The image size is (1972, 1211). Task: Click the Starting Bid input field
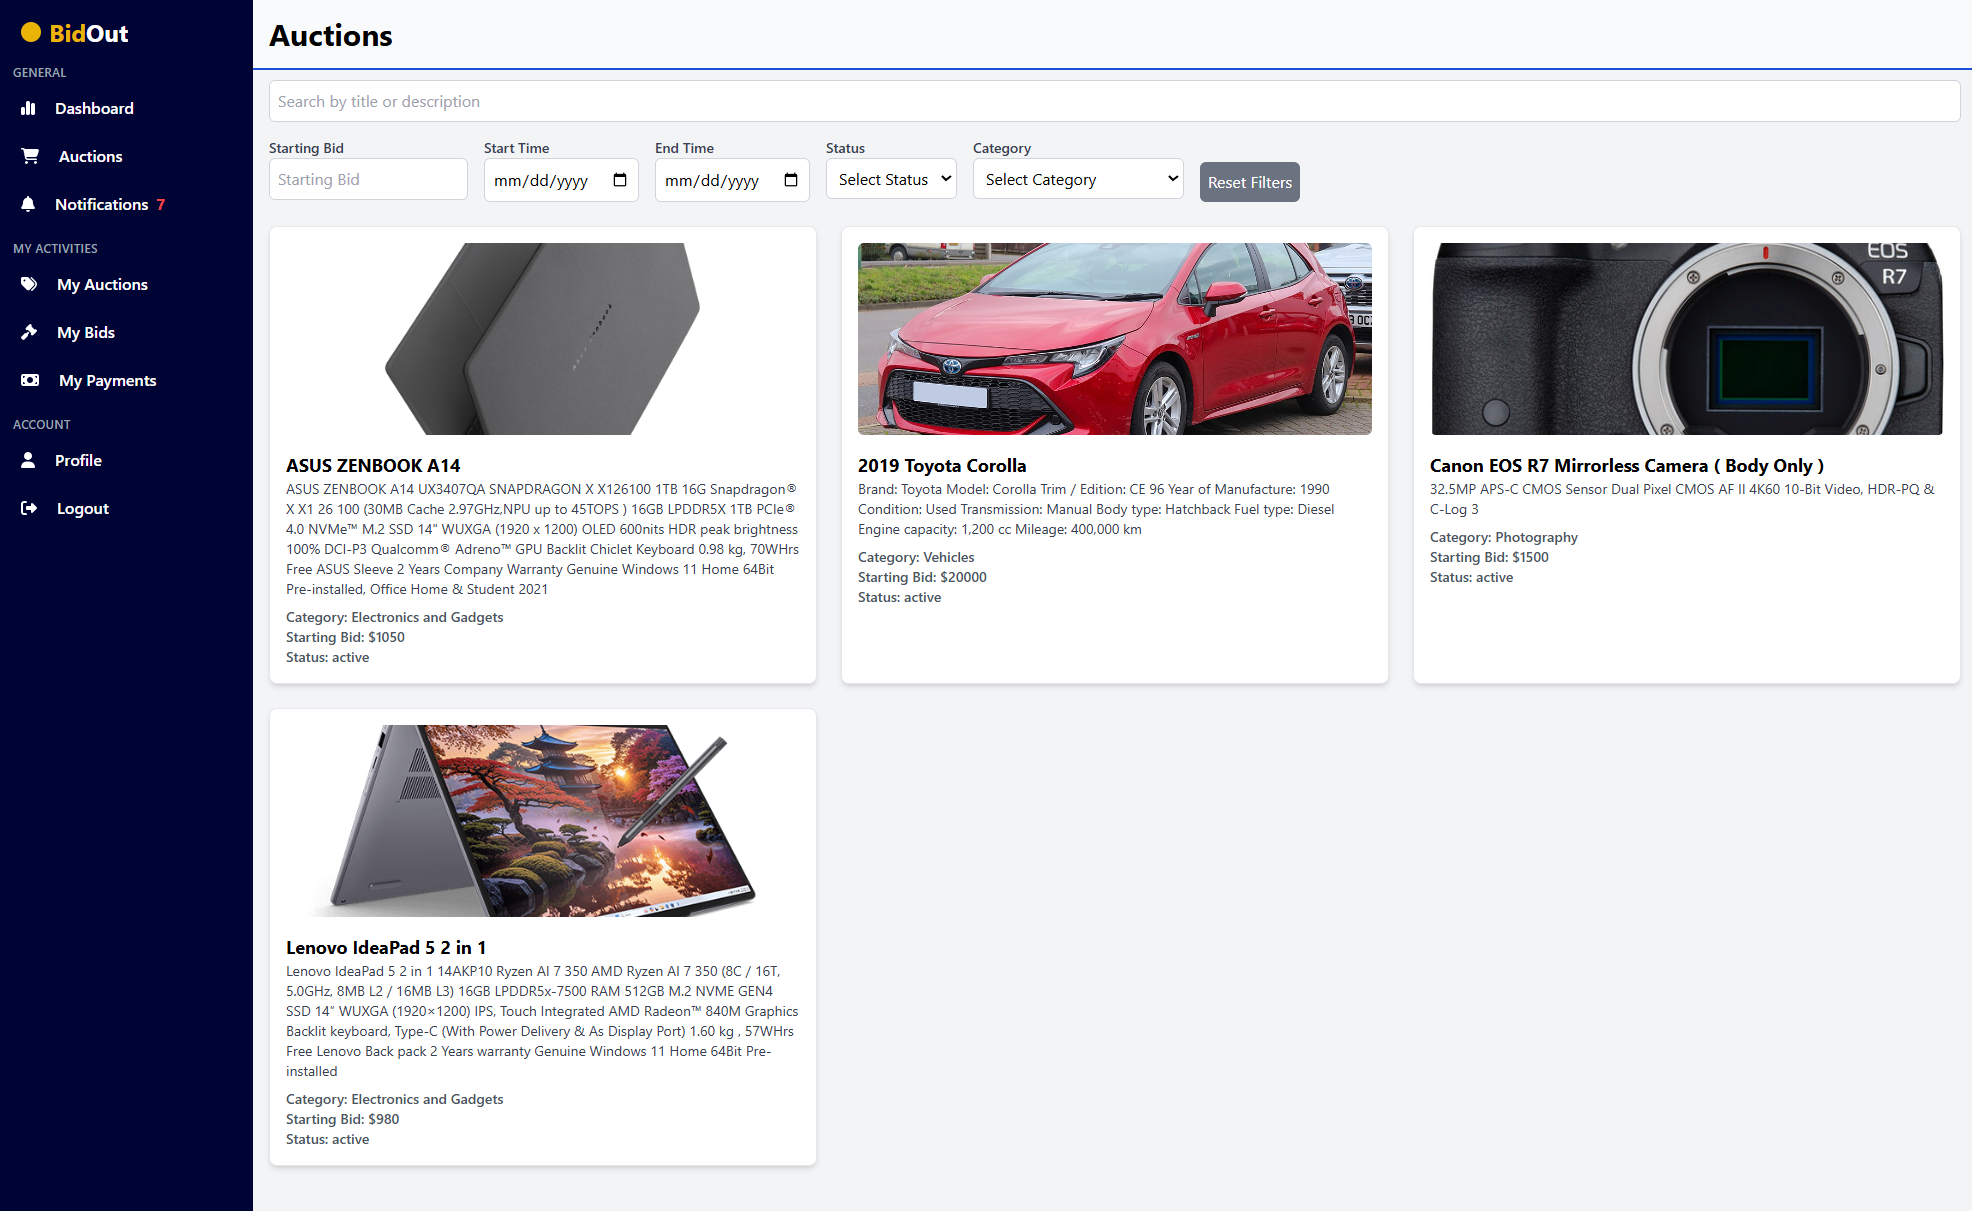[x=368, y=179]
